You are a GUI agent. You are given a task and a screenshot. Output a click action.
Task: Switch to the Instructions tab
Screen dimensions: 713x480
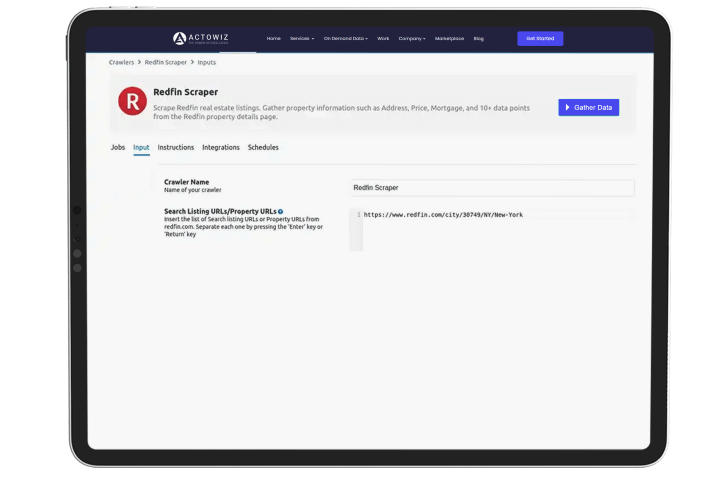(x=176, y=147)
